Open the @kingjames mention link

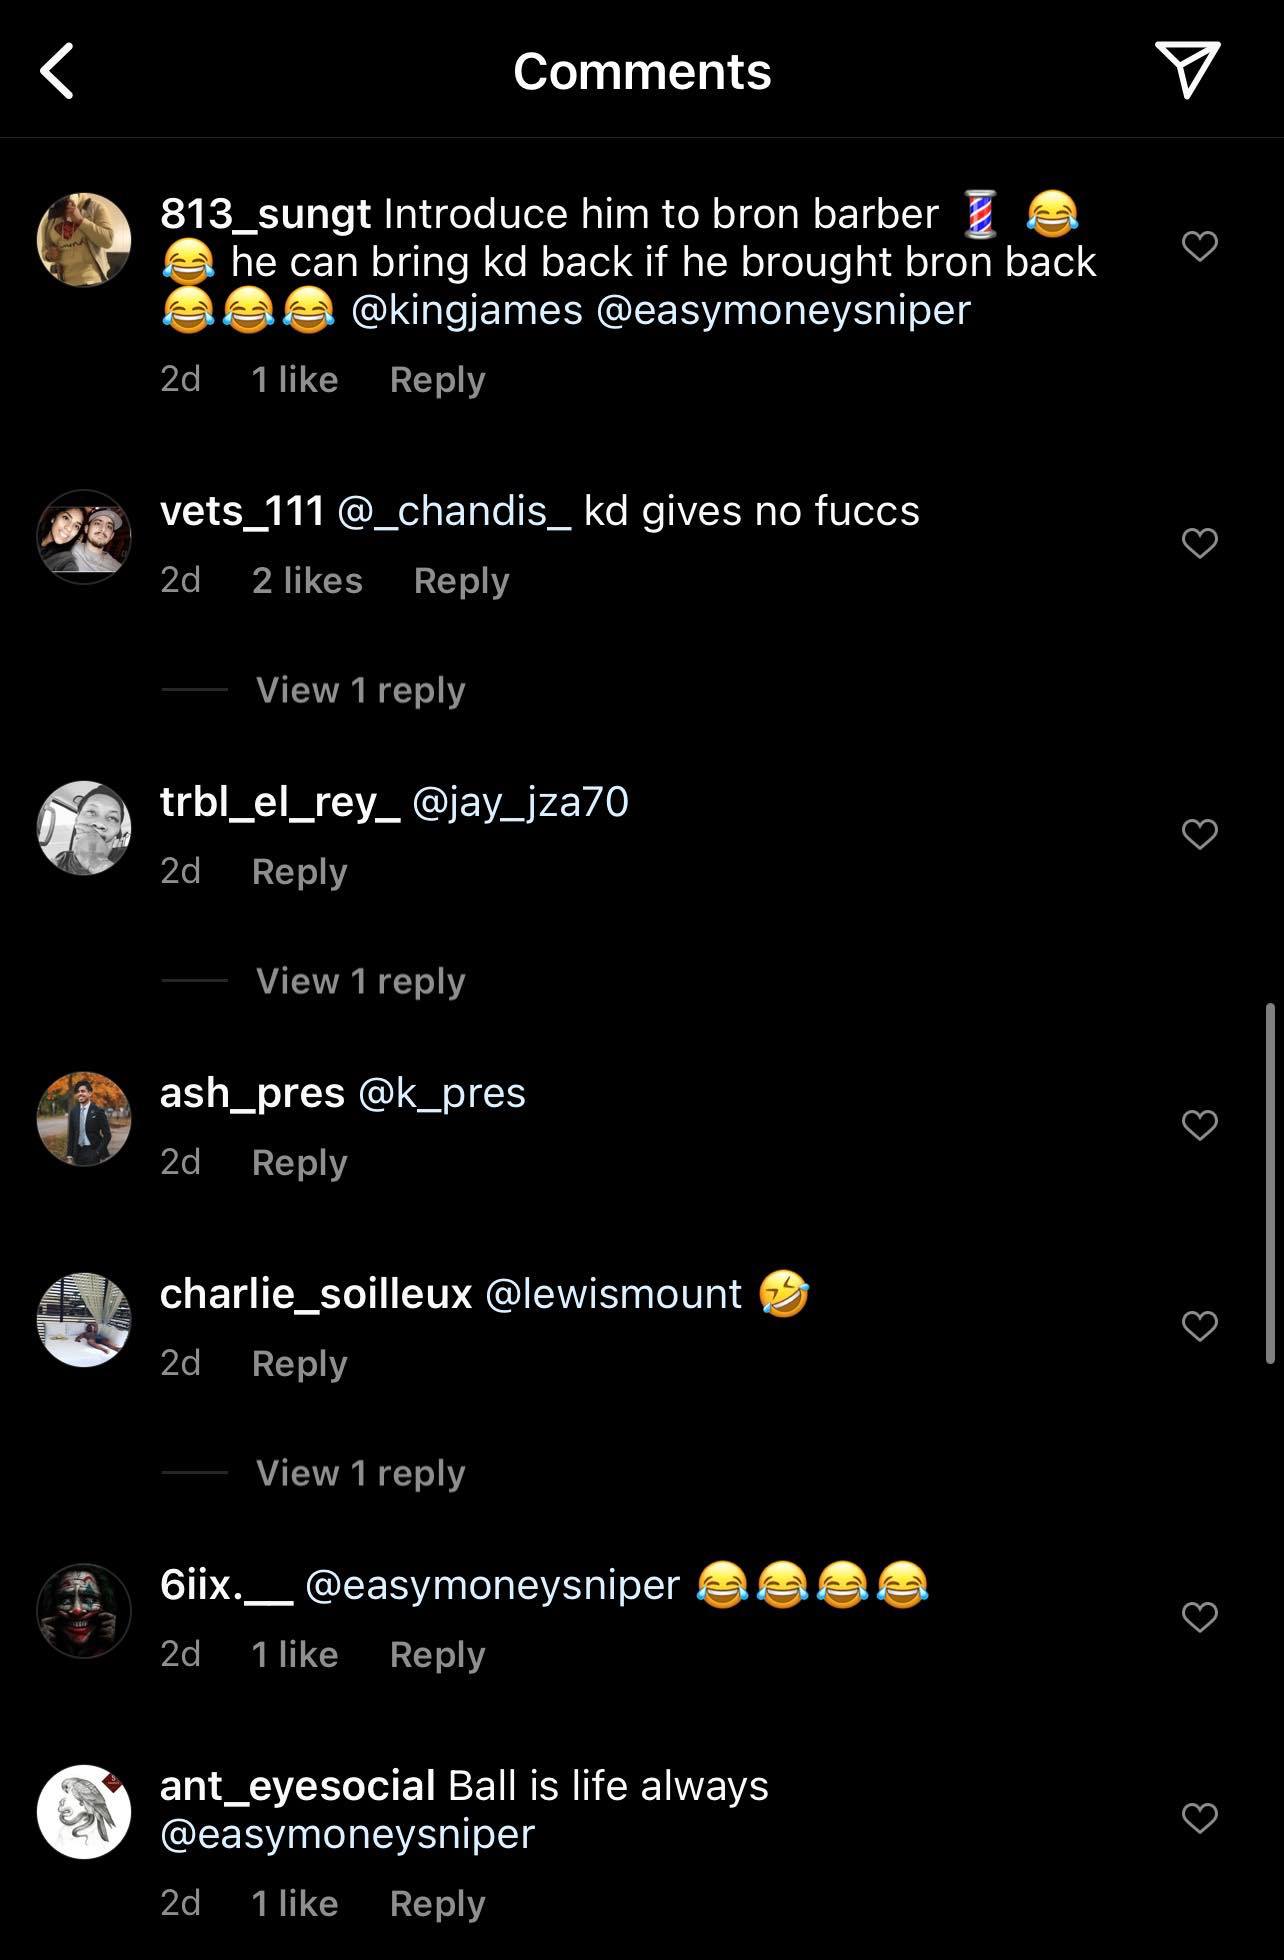pyautogui.click(x=467, y=310)
